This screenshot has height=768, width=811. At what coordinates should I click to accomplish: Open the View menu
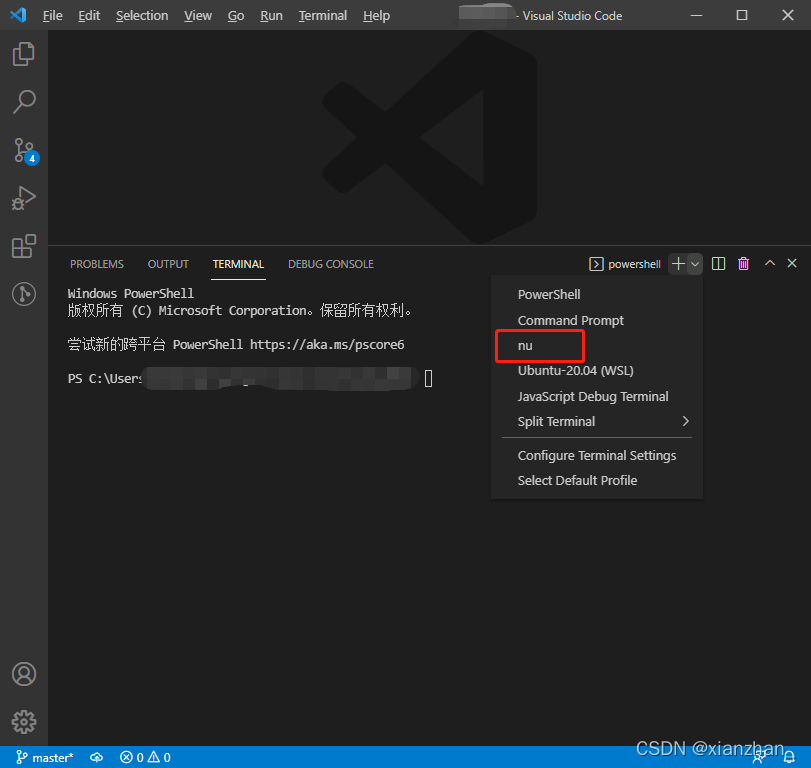tap(198, 16)
